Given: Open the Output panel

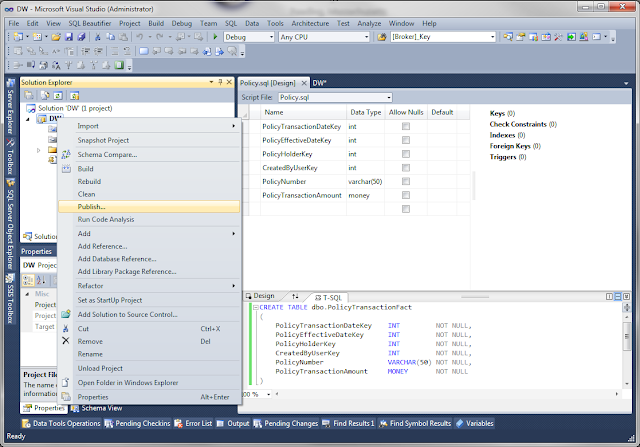Looking at the screenshot, I should (x=233, y=423).
